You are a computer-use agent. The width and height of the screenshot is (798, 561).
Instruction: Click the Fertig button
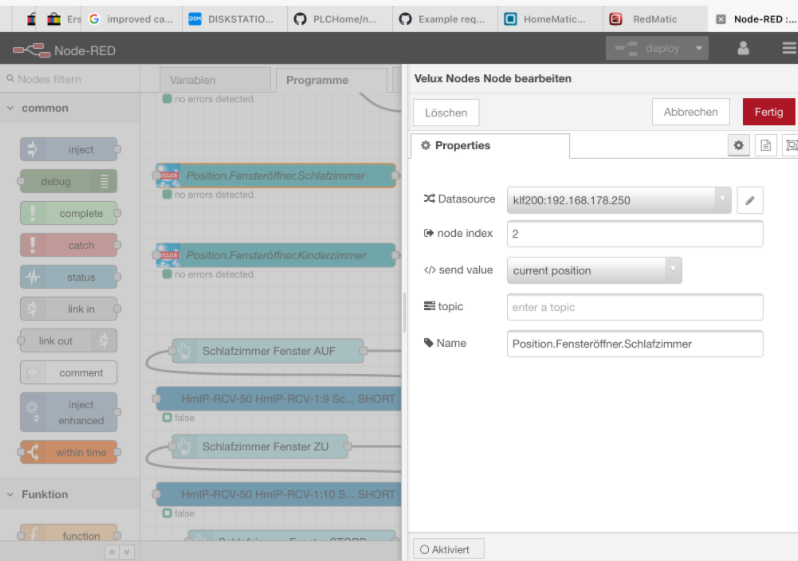point(769,112)
